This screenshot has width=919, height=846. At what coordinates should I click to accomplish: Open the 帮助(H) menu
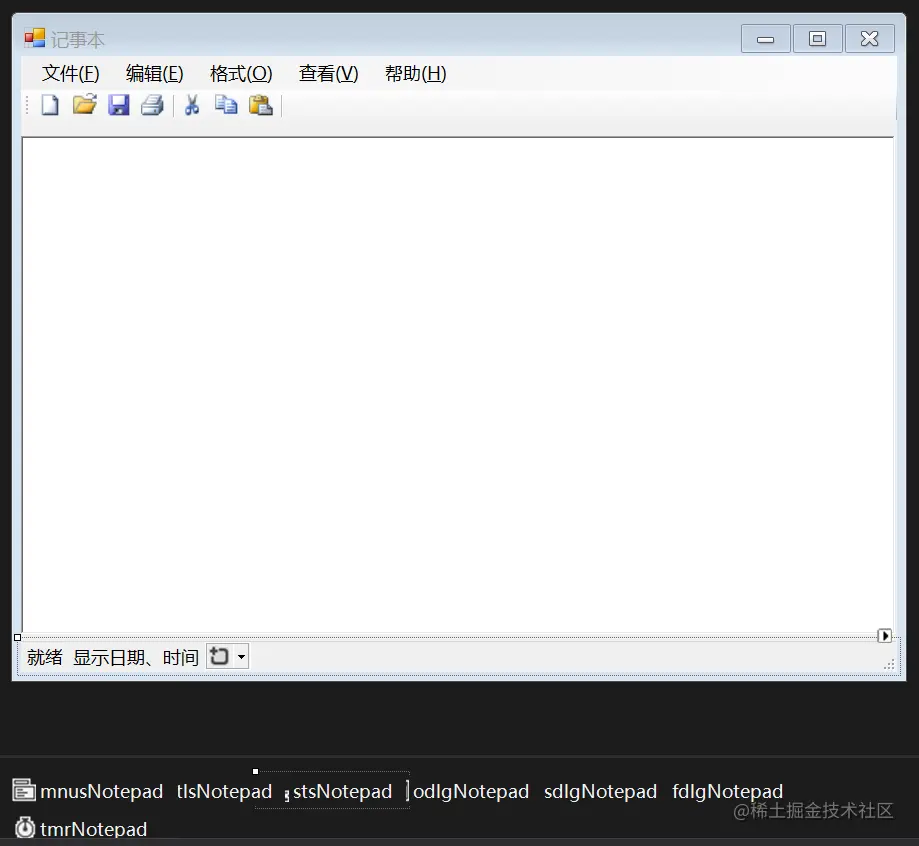pos(414,73)
